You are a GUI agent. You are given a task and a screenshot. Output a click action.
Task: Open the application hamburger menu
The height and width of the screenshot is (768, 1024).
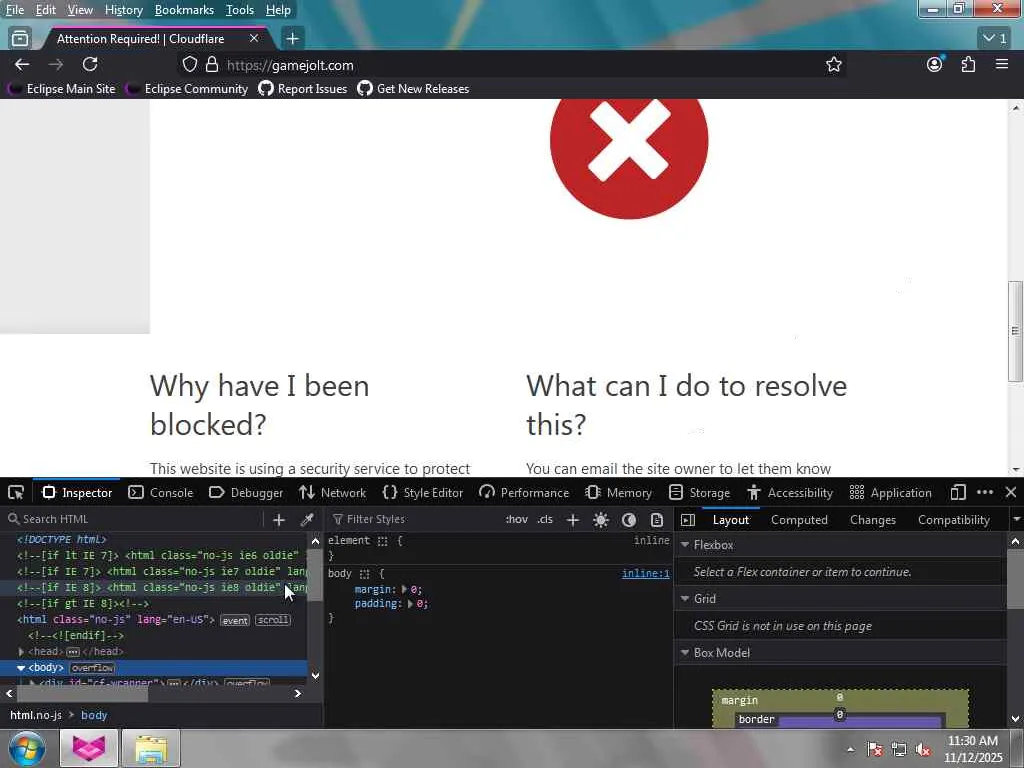(1002, 64)
